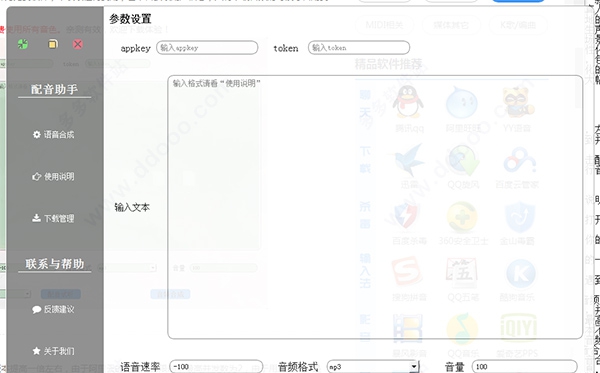Viewport: 600px width, 373px height.
Task: Click the 配音助手 sidebar title
Action: [54, 89]
